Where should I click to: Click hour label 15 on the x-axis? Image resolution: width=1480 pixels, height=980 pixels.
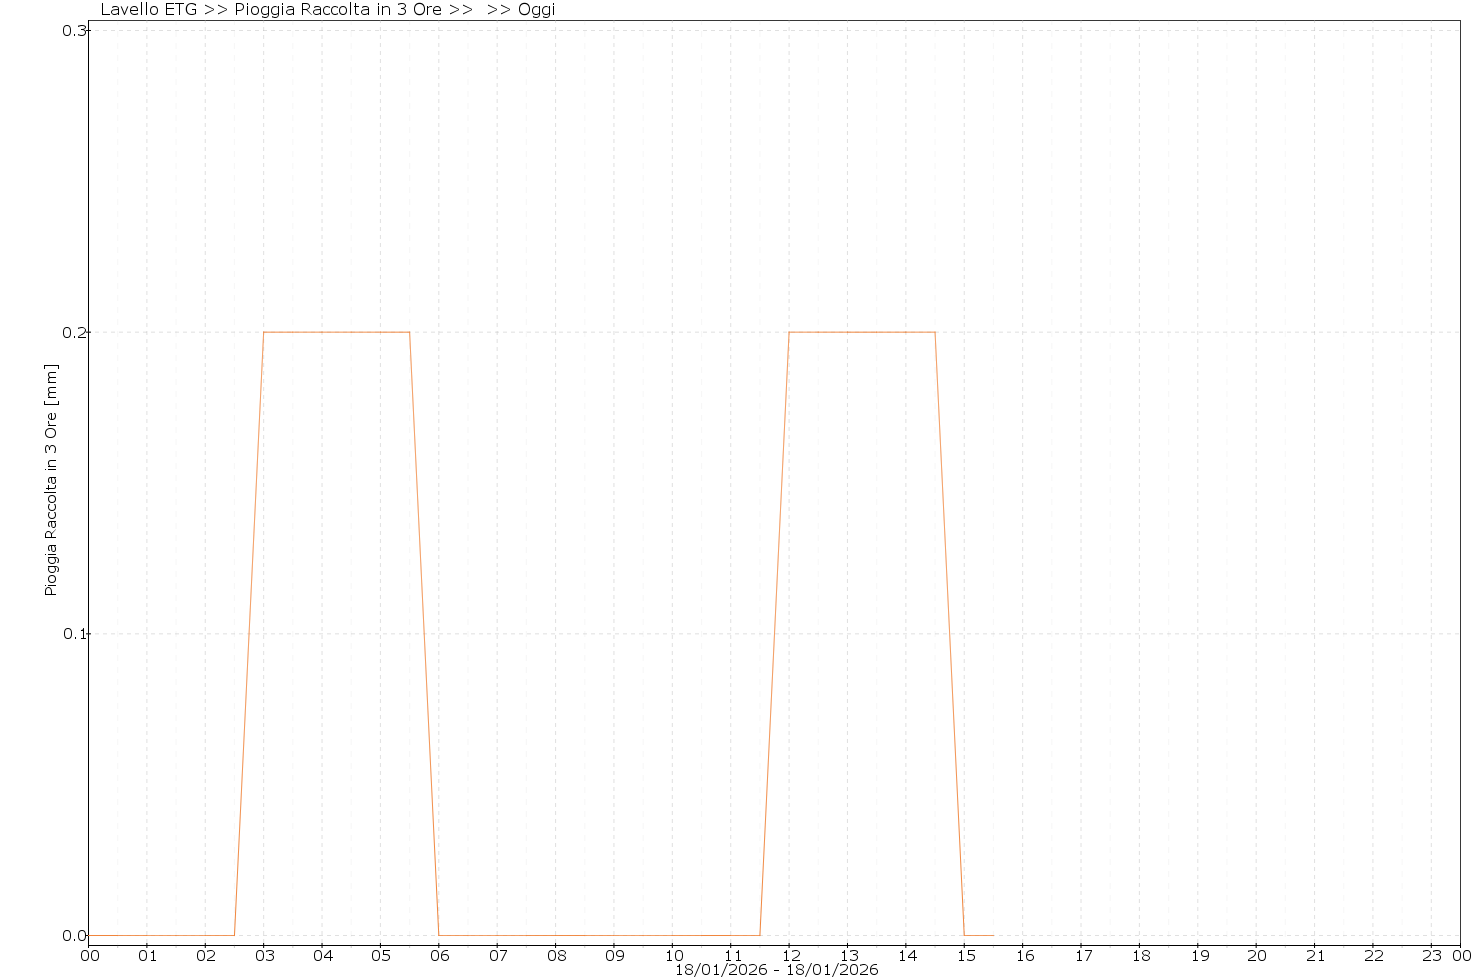[965, 956]
